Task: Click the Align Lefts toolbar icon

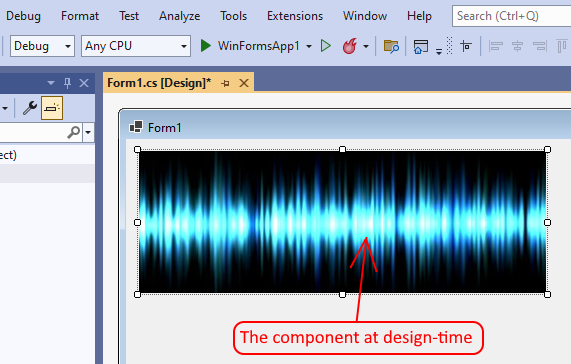Action: pyautogui.click(x=496, y=46)
